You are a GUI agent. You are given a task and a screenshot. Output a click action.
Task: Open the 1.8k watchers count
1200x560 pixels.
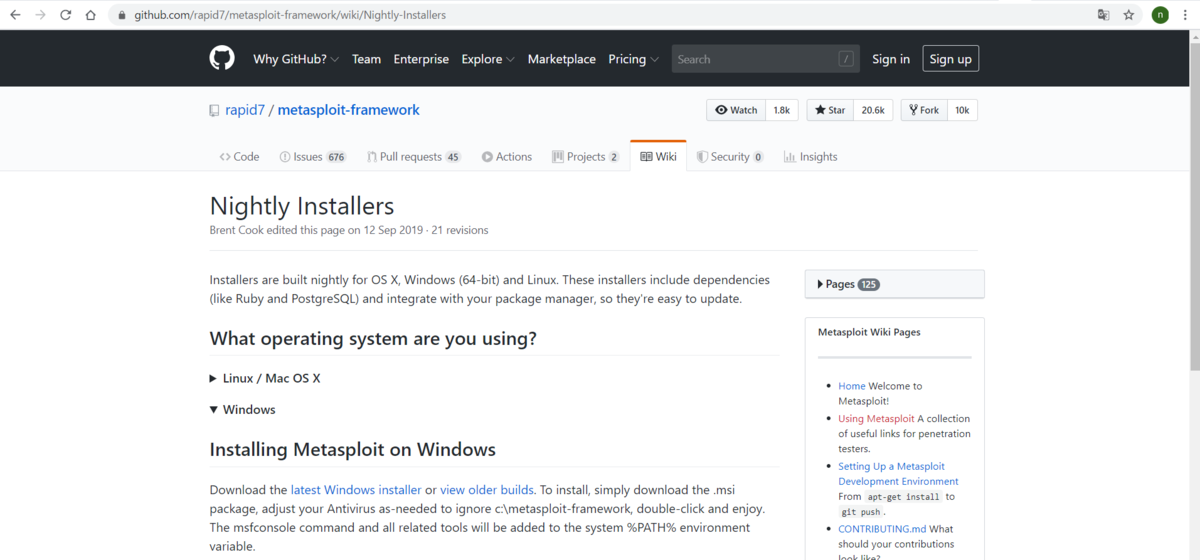[x=782, y=110]
